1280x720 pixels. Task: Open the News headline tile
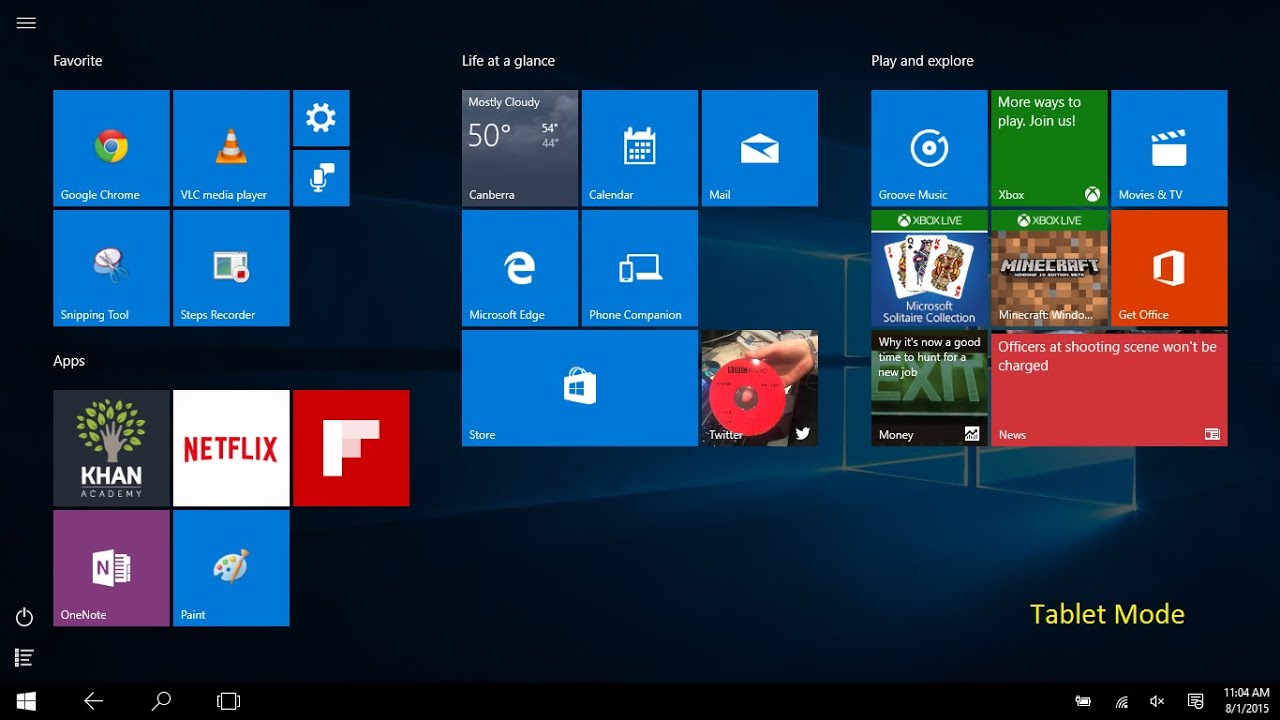tap(1109, 388)
